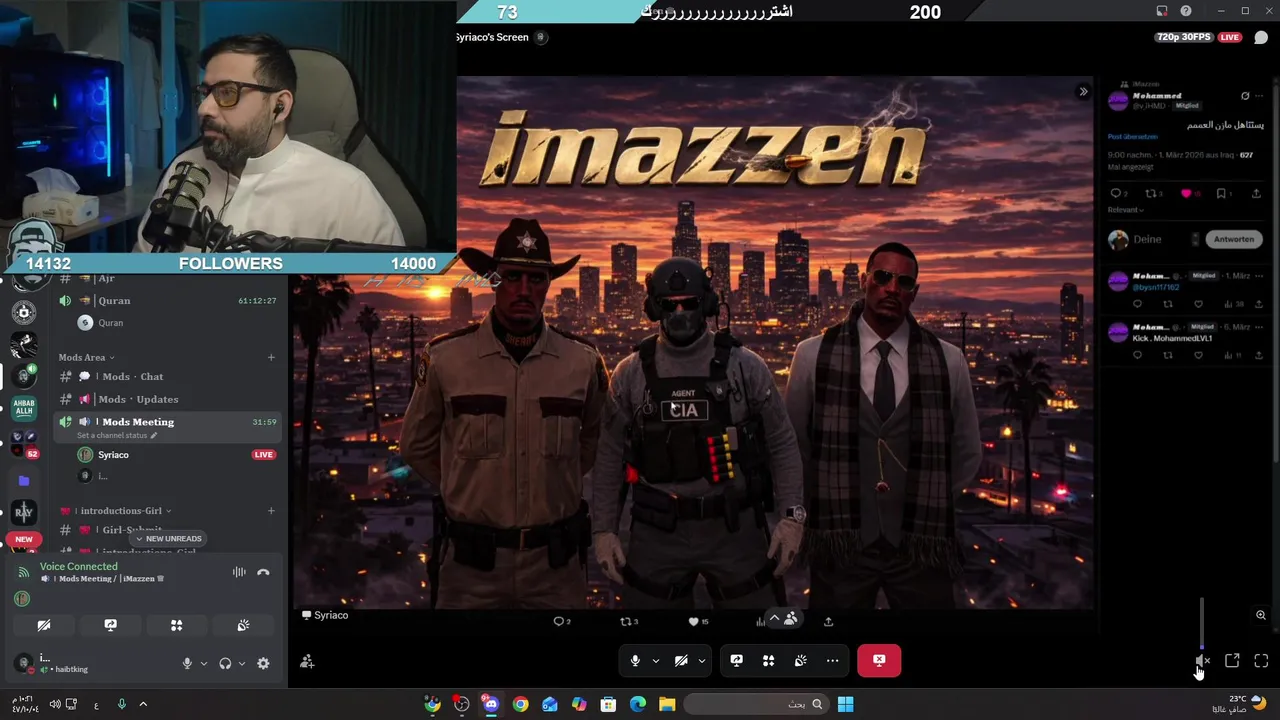
Task: Collapse the Mods Area category
Action: tap(86, 357)
